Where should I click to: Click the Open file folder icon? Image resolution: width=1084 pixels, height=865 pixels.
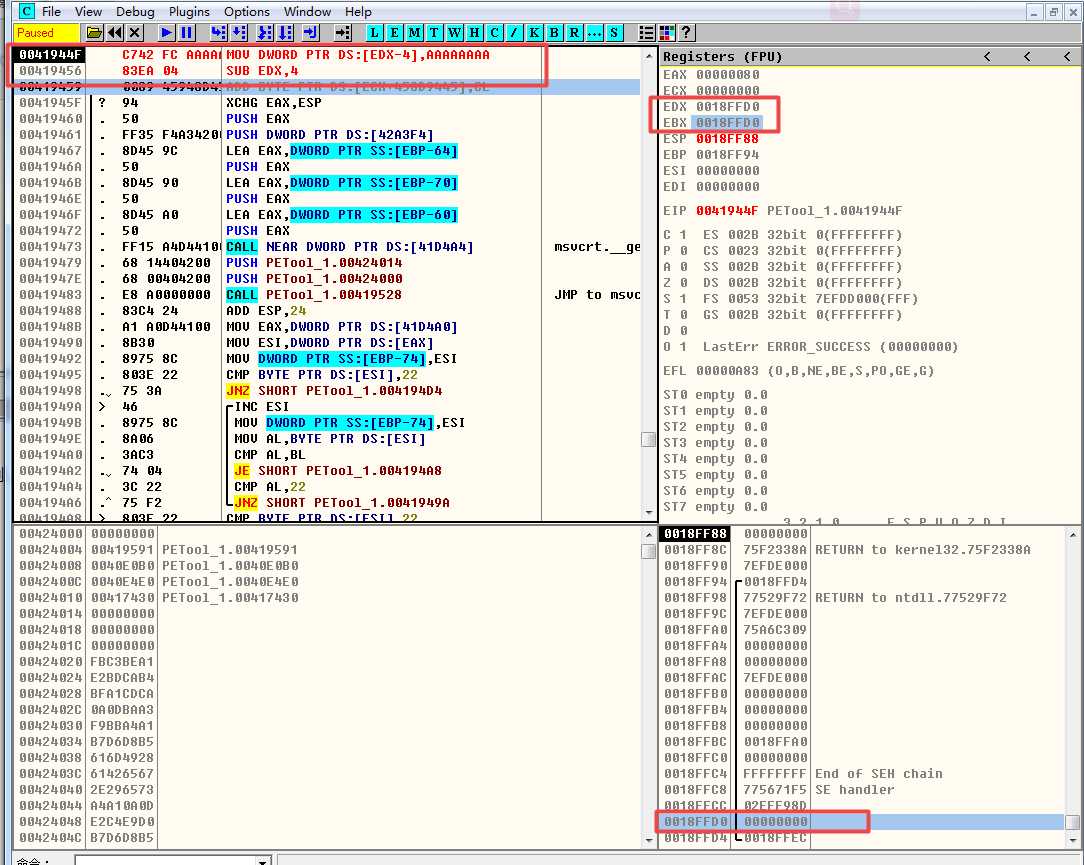[x=95, y=33]
